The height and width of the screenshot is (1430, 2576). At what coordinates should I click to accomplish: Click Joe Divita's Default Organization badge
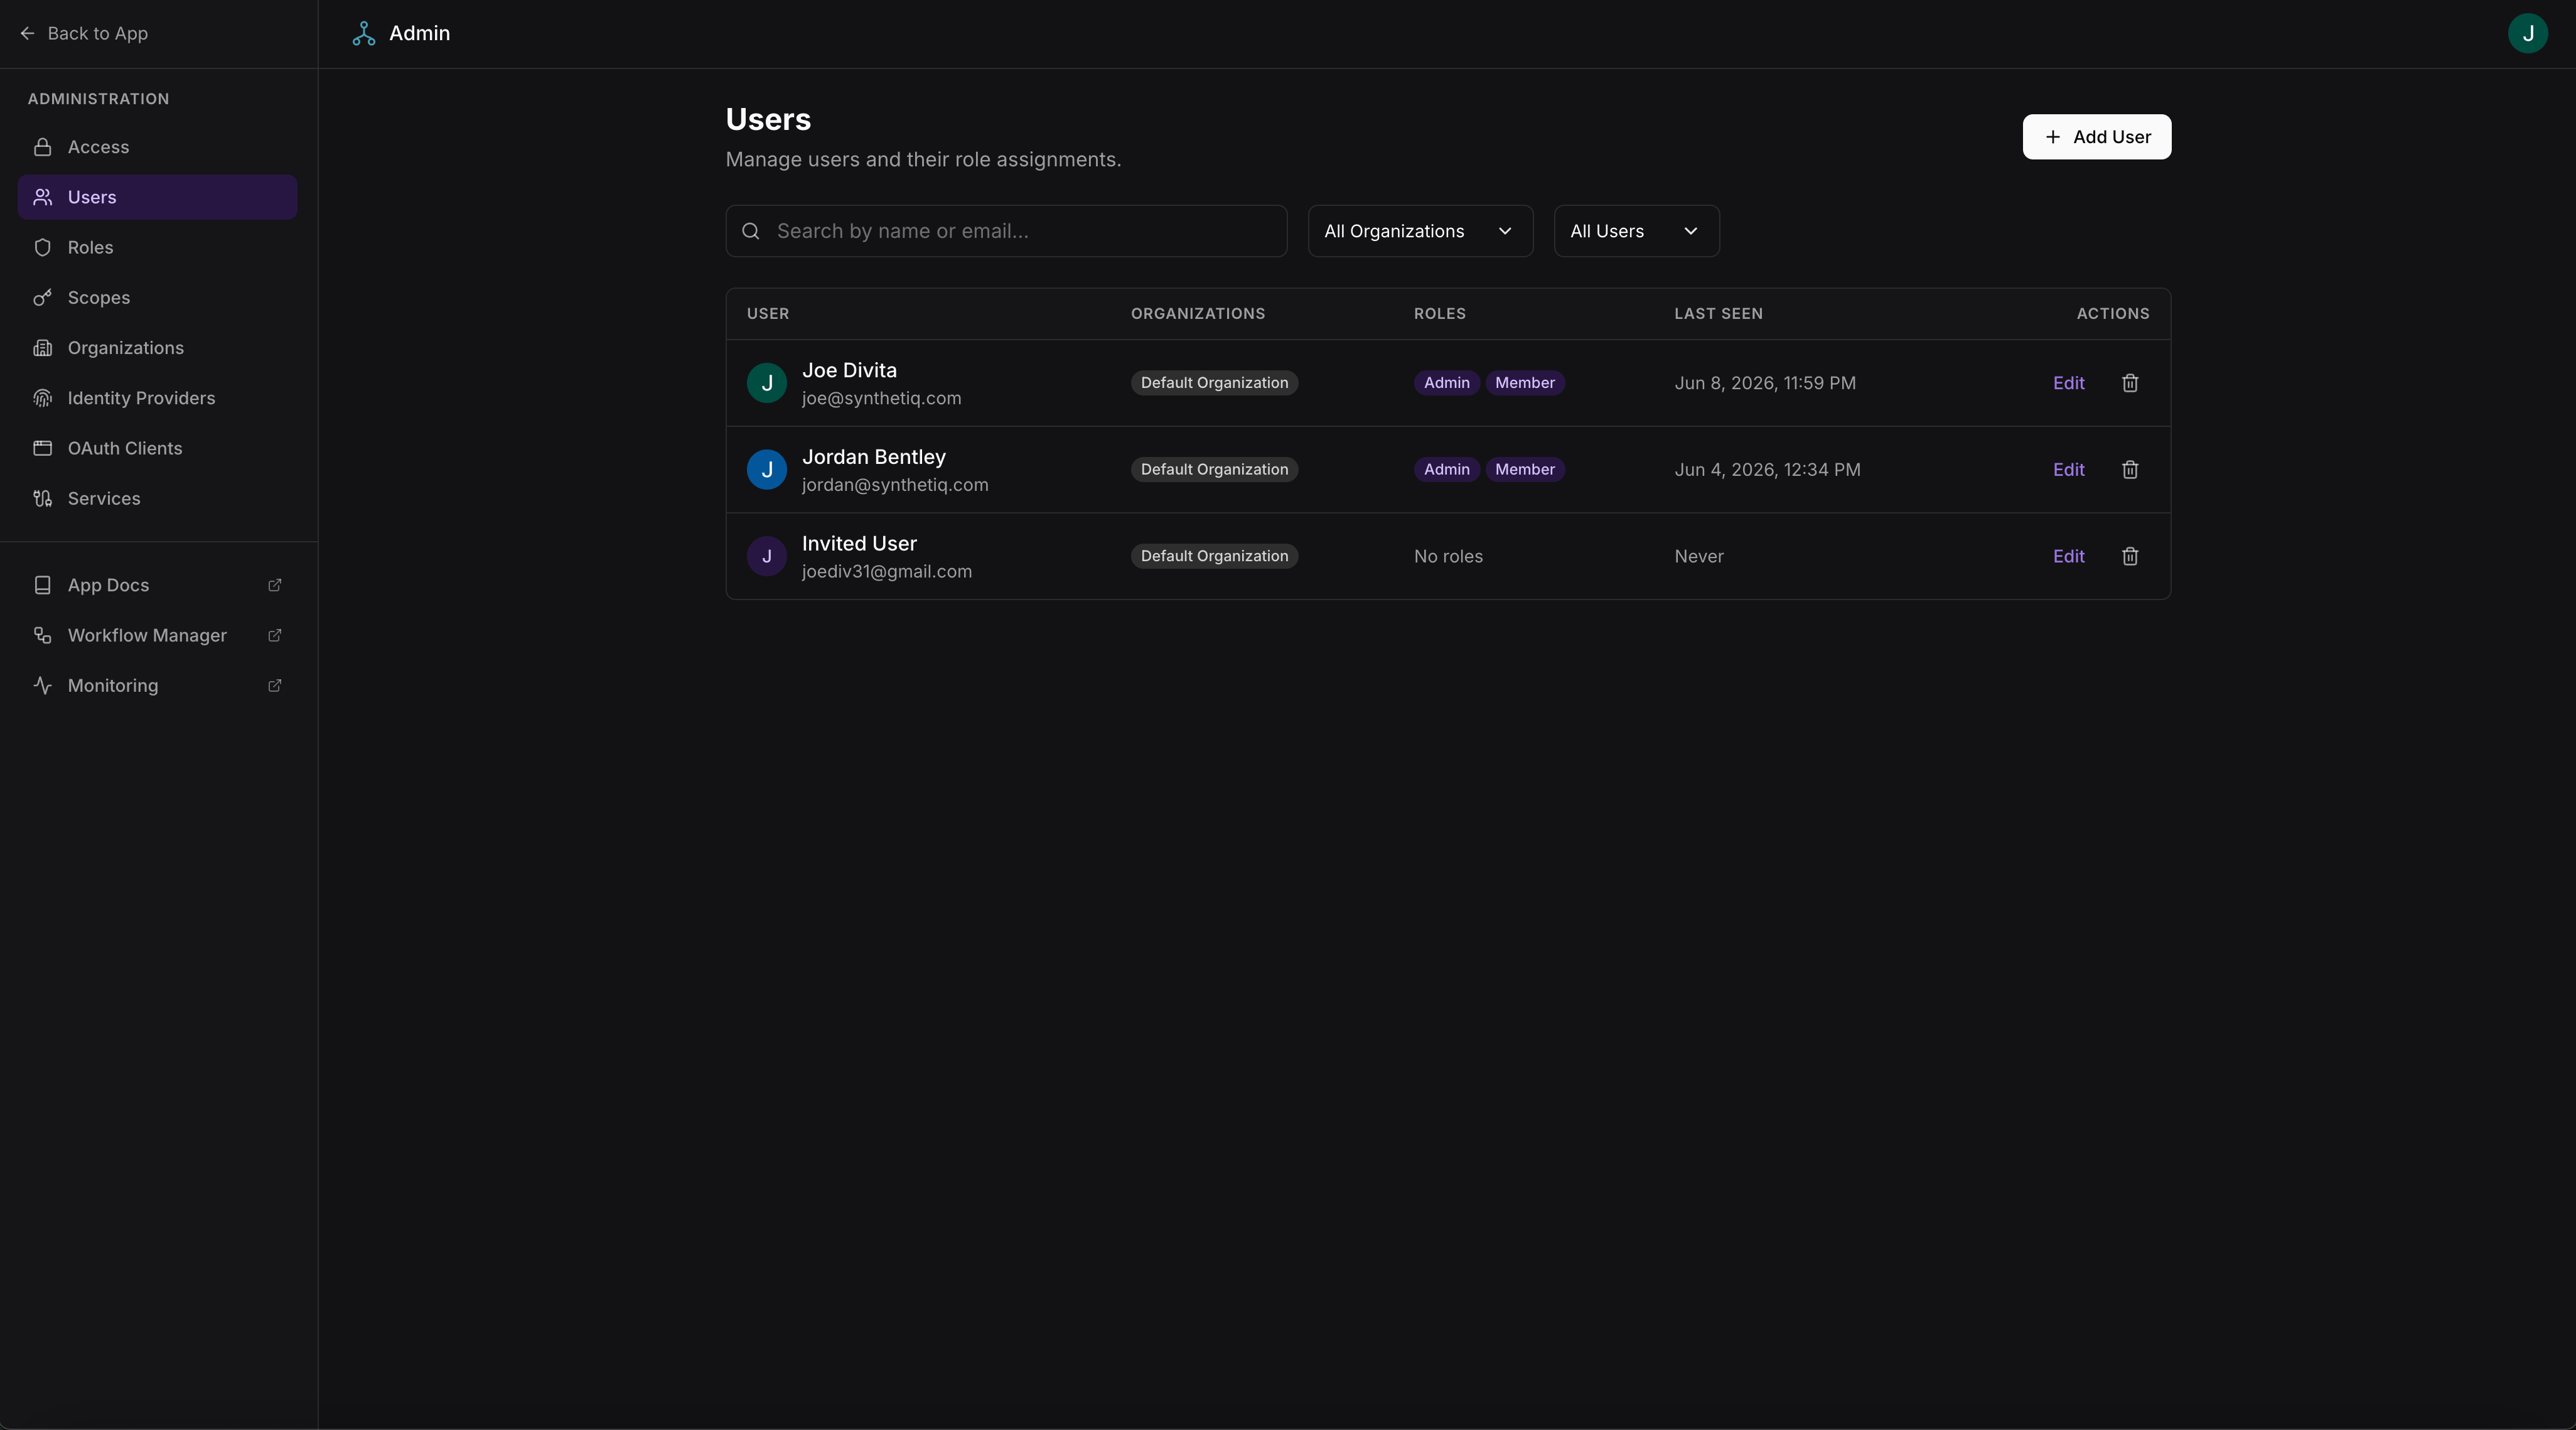point(1214,383)
